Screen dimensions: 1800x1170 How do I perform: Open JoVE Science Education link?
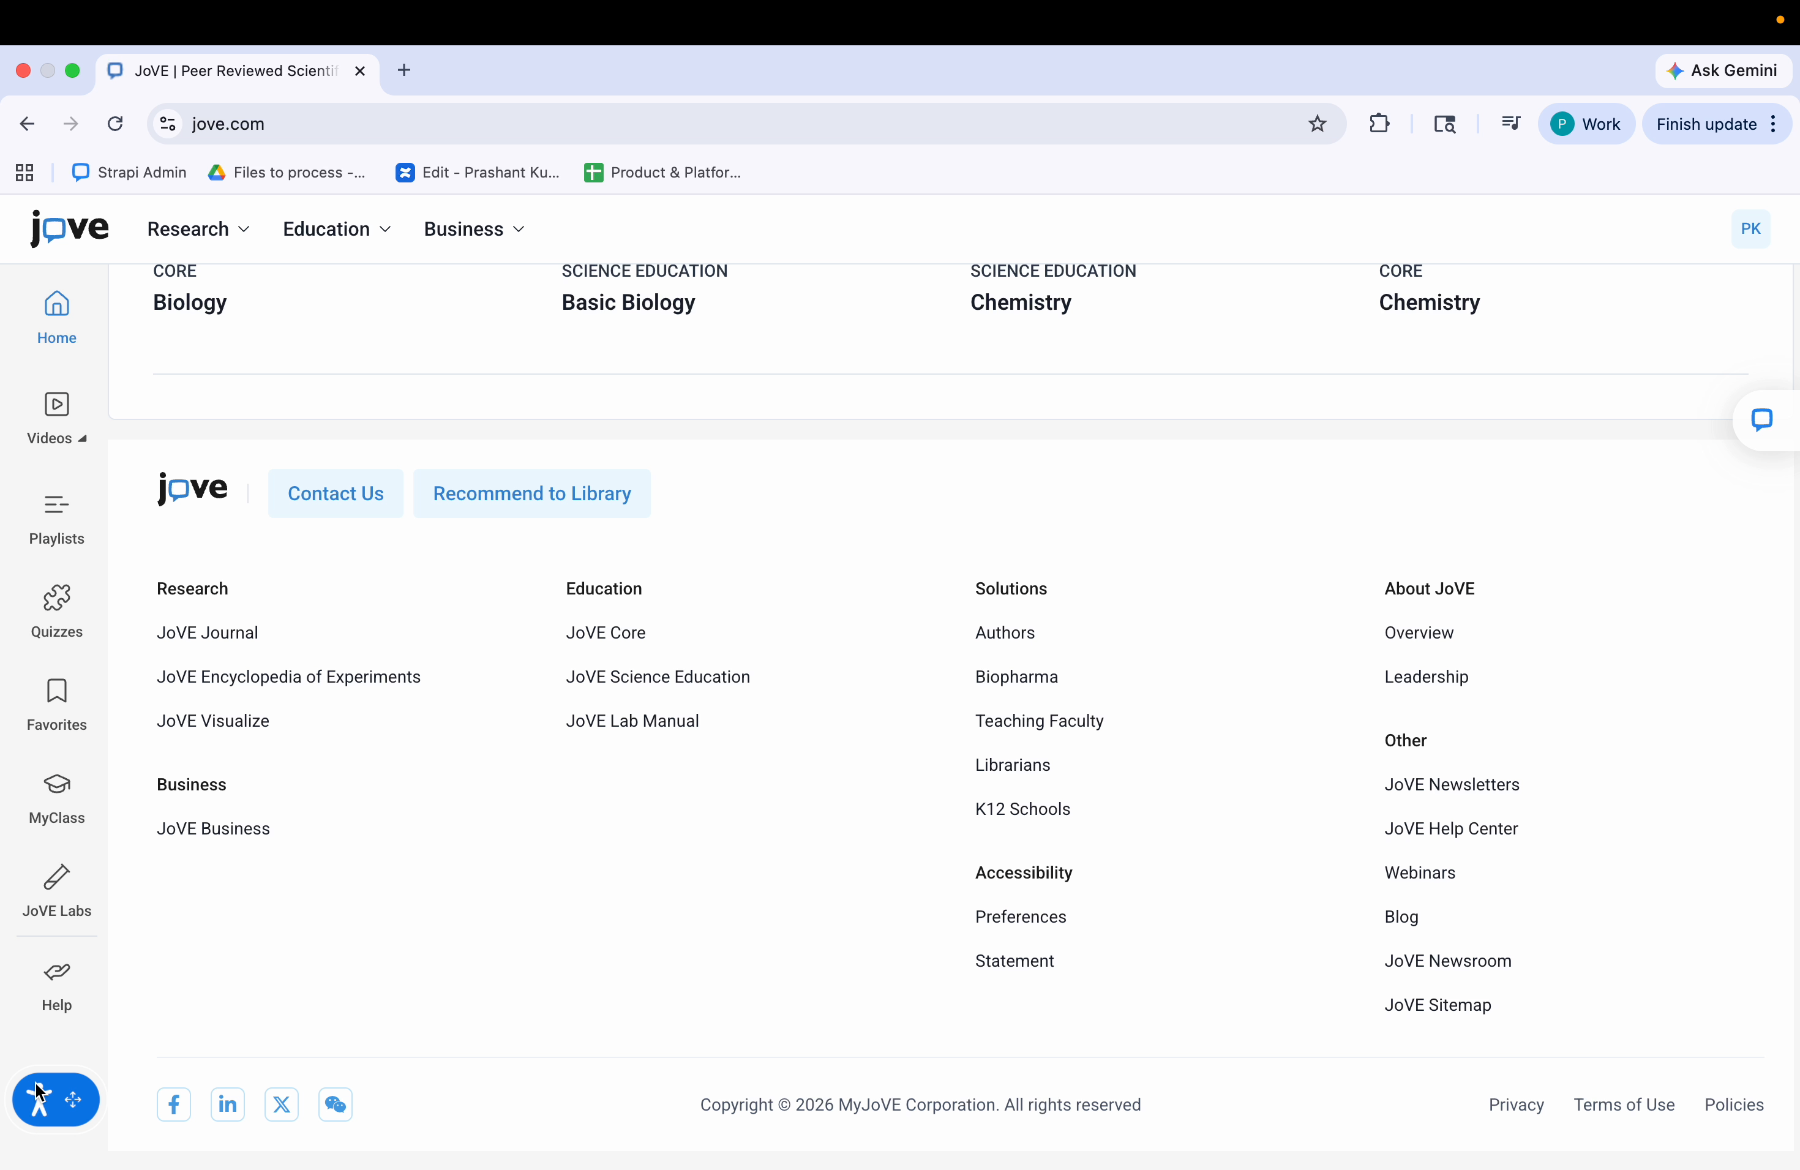(658, 677)
